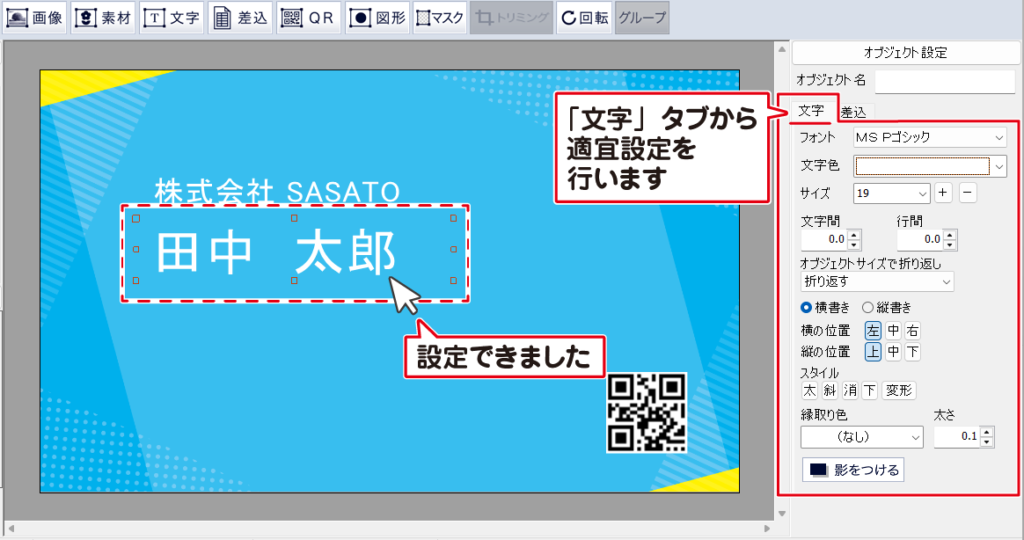Set vertical position to 上
This screenshot has height=540, width=1024.
click(x=873, y=352)
